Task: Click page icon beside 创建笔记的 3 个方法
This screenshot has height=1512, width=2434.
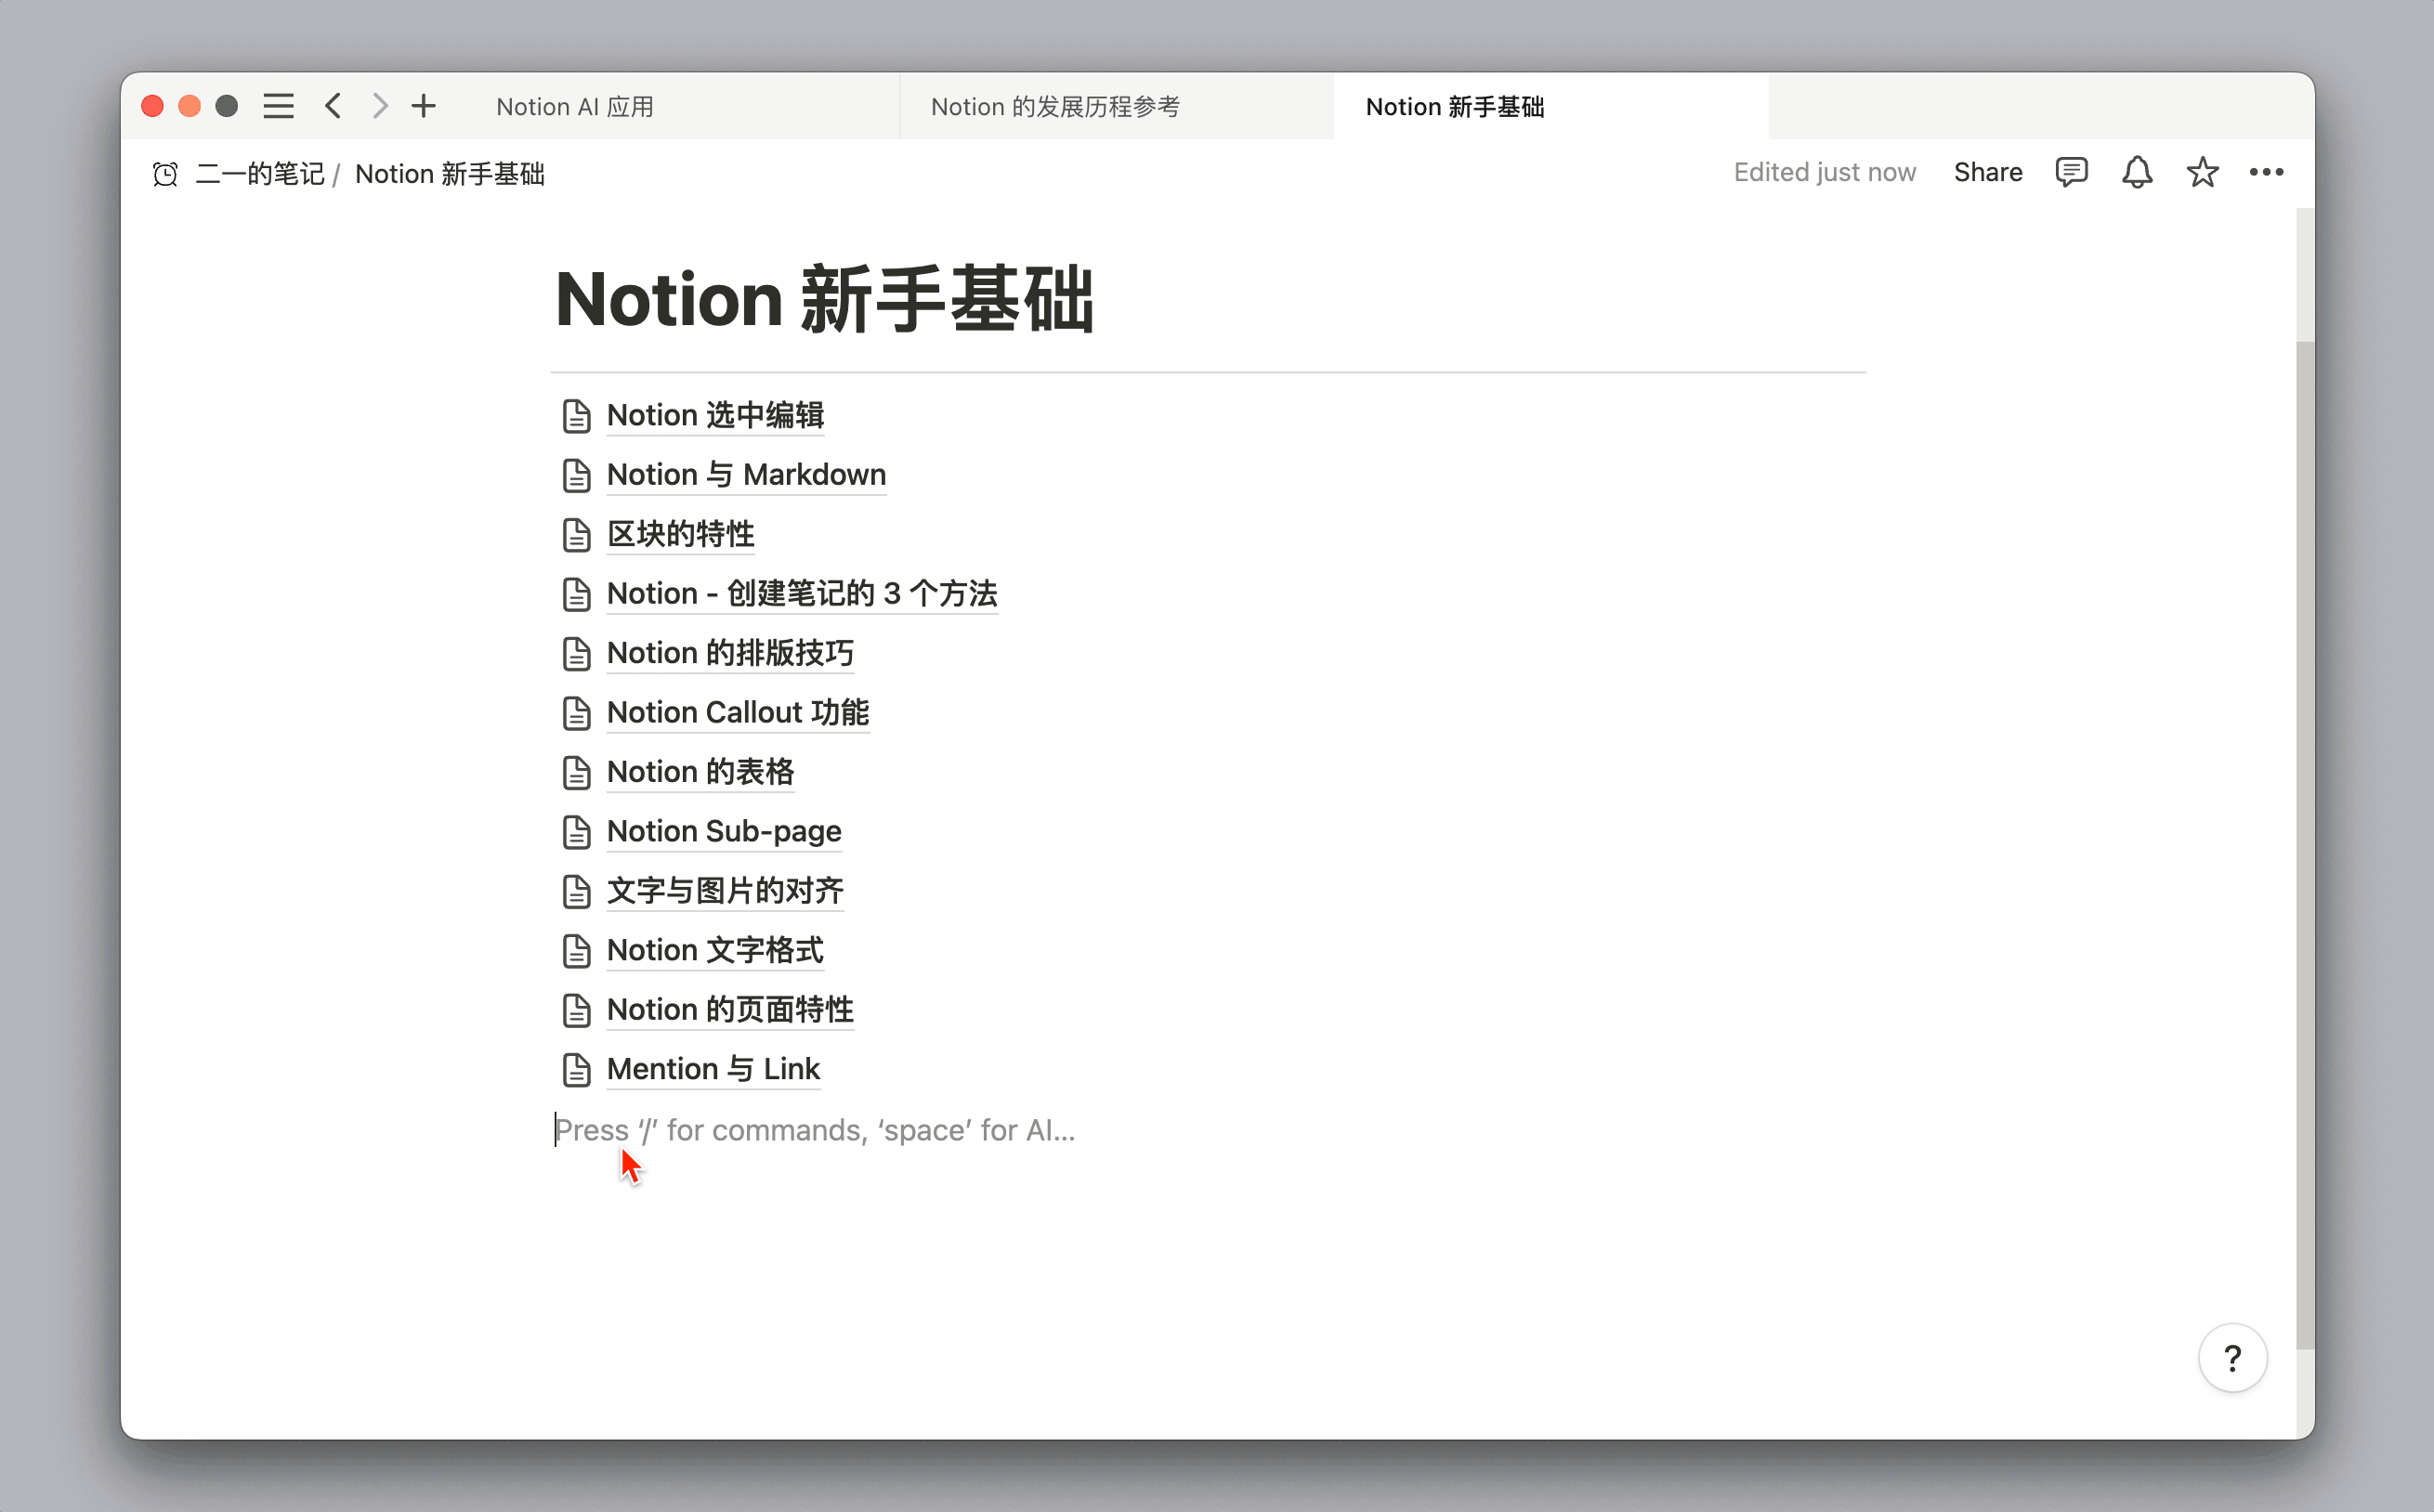Action: pos(577,595)
